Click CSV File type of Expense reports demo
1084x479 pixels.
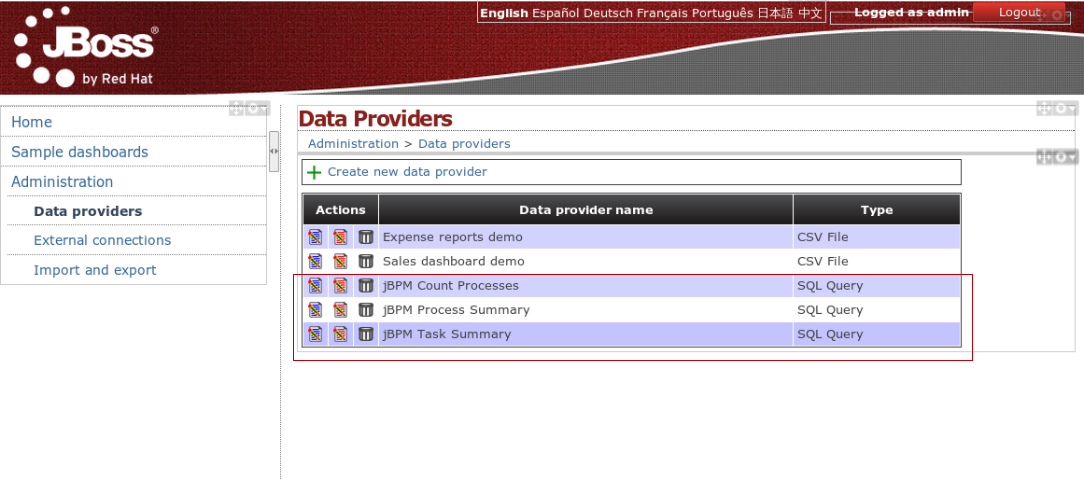coord(823,237)
